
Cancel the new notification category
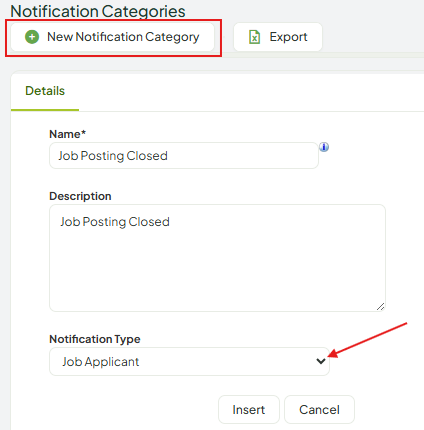(319, 410)
